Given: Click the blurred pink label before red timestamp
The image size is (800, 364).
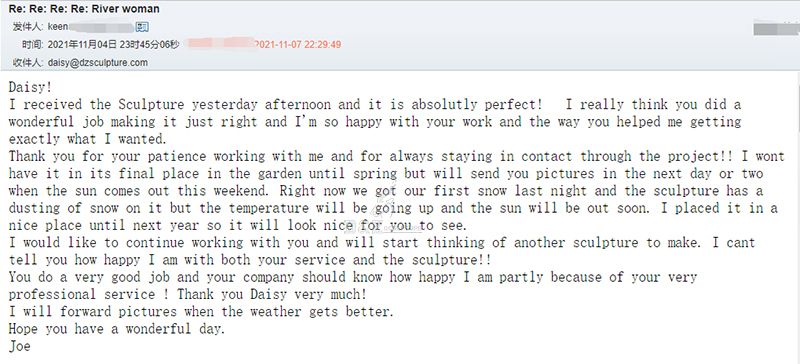Looking at the screenshot, I should pos(221,43).
